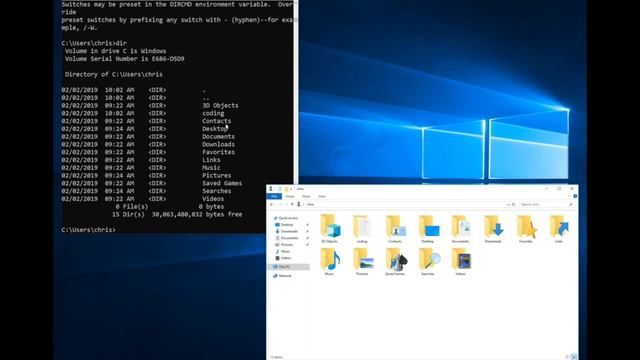Select the Saved Games folder icon
The height and width of the screenshot is (360, 640).
(395, 261)
